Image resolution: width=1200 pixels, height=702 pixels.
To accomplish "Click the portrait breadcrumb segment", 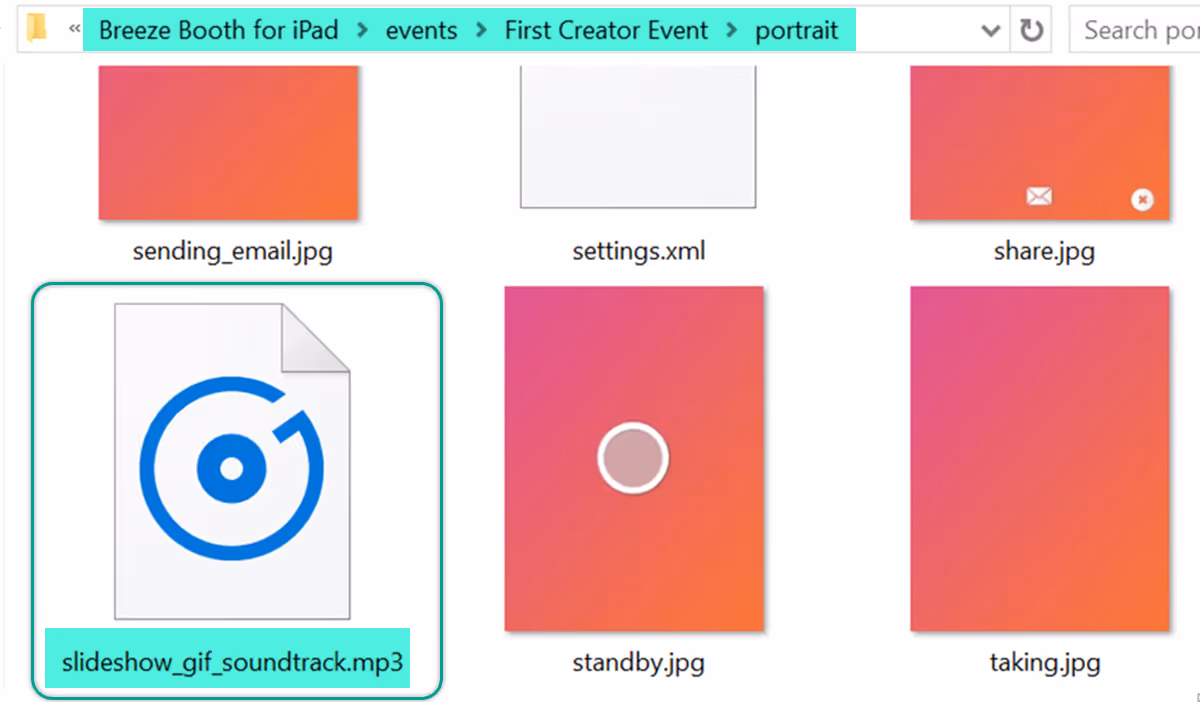I will (797, 30).
